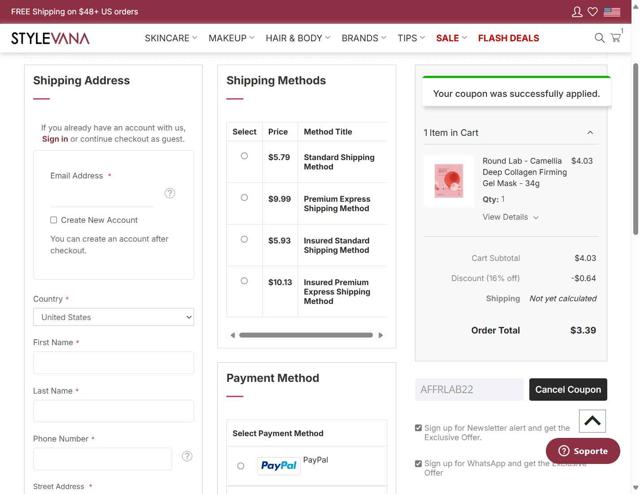Click the 'Not yet calculated' shipping text
The image size is (640, 494).
click(x=563, y=298)
